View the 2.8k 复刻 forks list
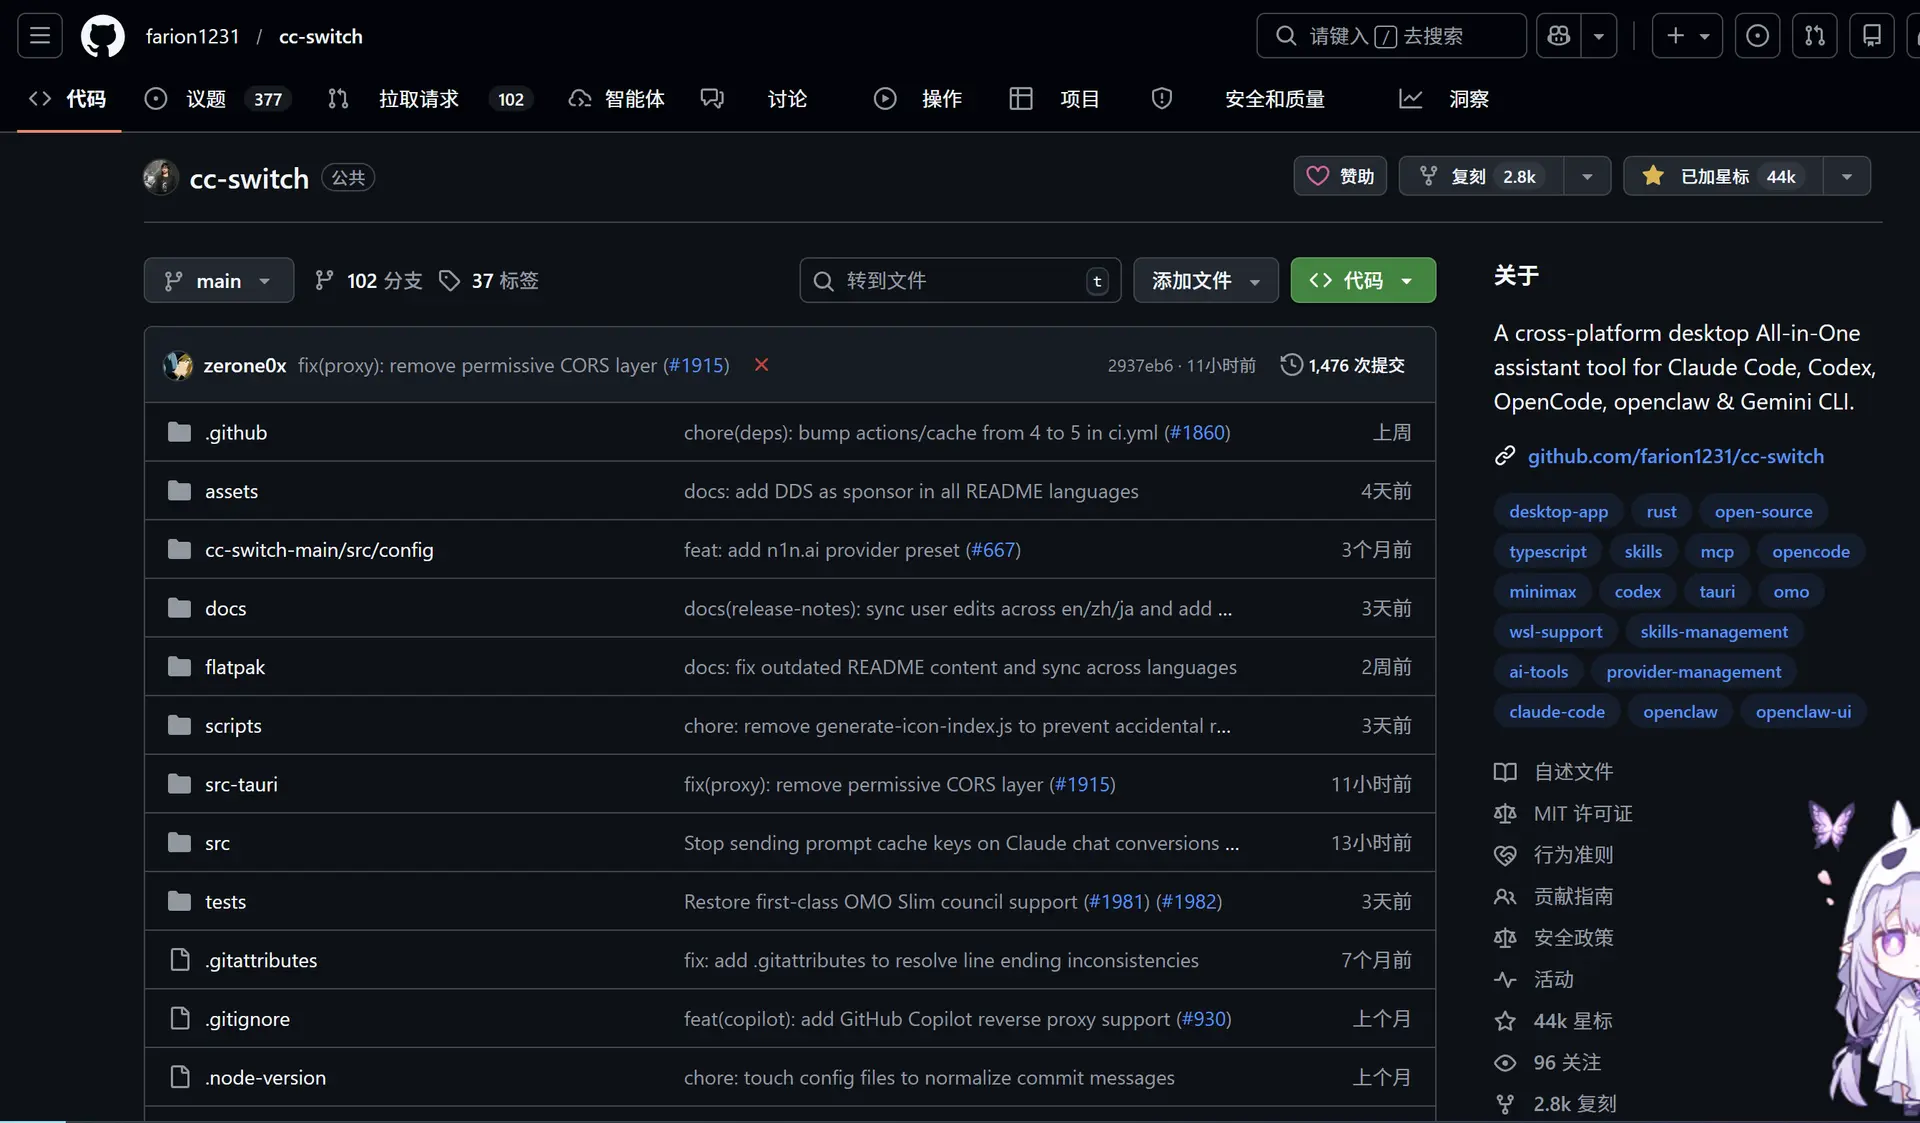Viewport: 1920px width, 1123px height. [x=1555, y=1104]
